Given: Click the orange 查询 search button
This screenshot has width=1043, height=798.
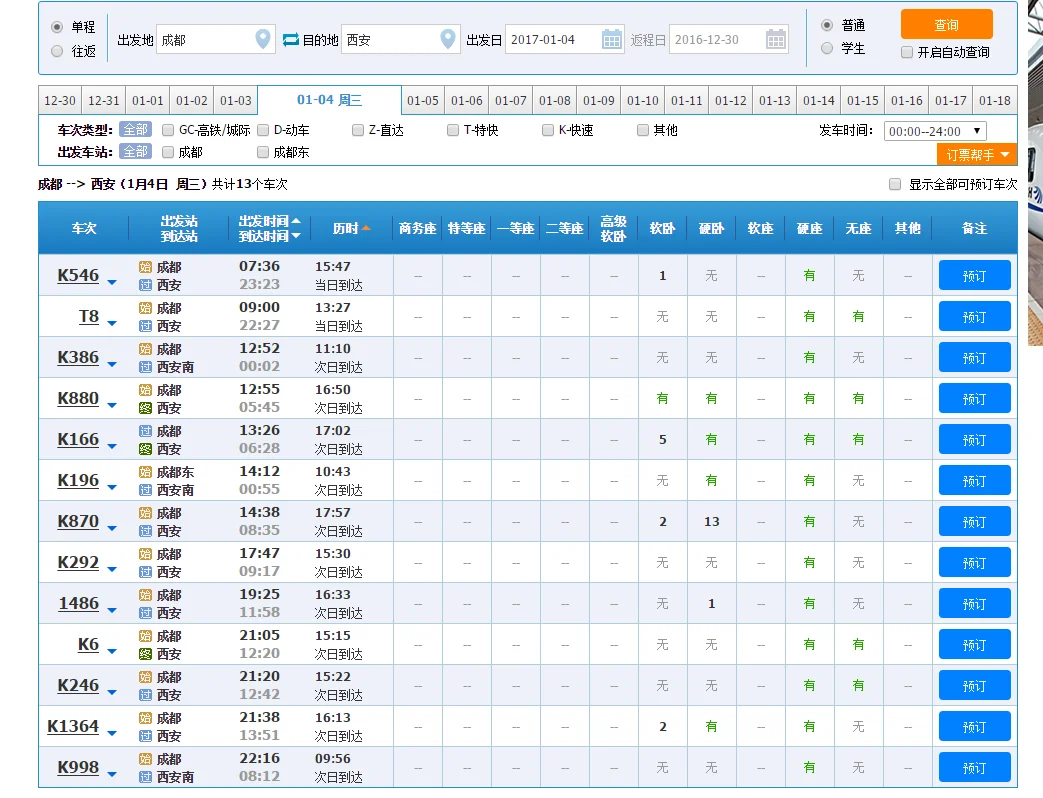Looking at the screenshot, I should [x=946, y=26].
